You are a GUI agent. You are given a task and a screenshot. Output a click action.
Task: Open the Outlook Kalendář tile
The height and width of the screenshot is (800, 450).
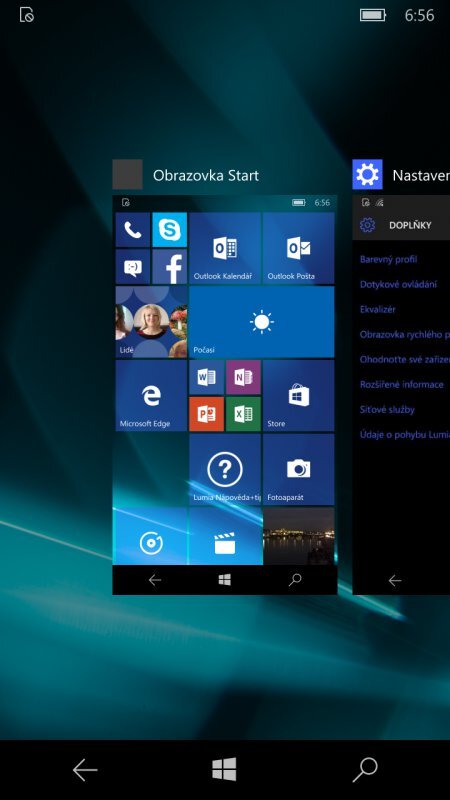pos(225,248)
